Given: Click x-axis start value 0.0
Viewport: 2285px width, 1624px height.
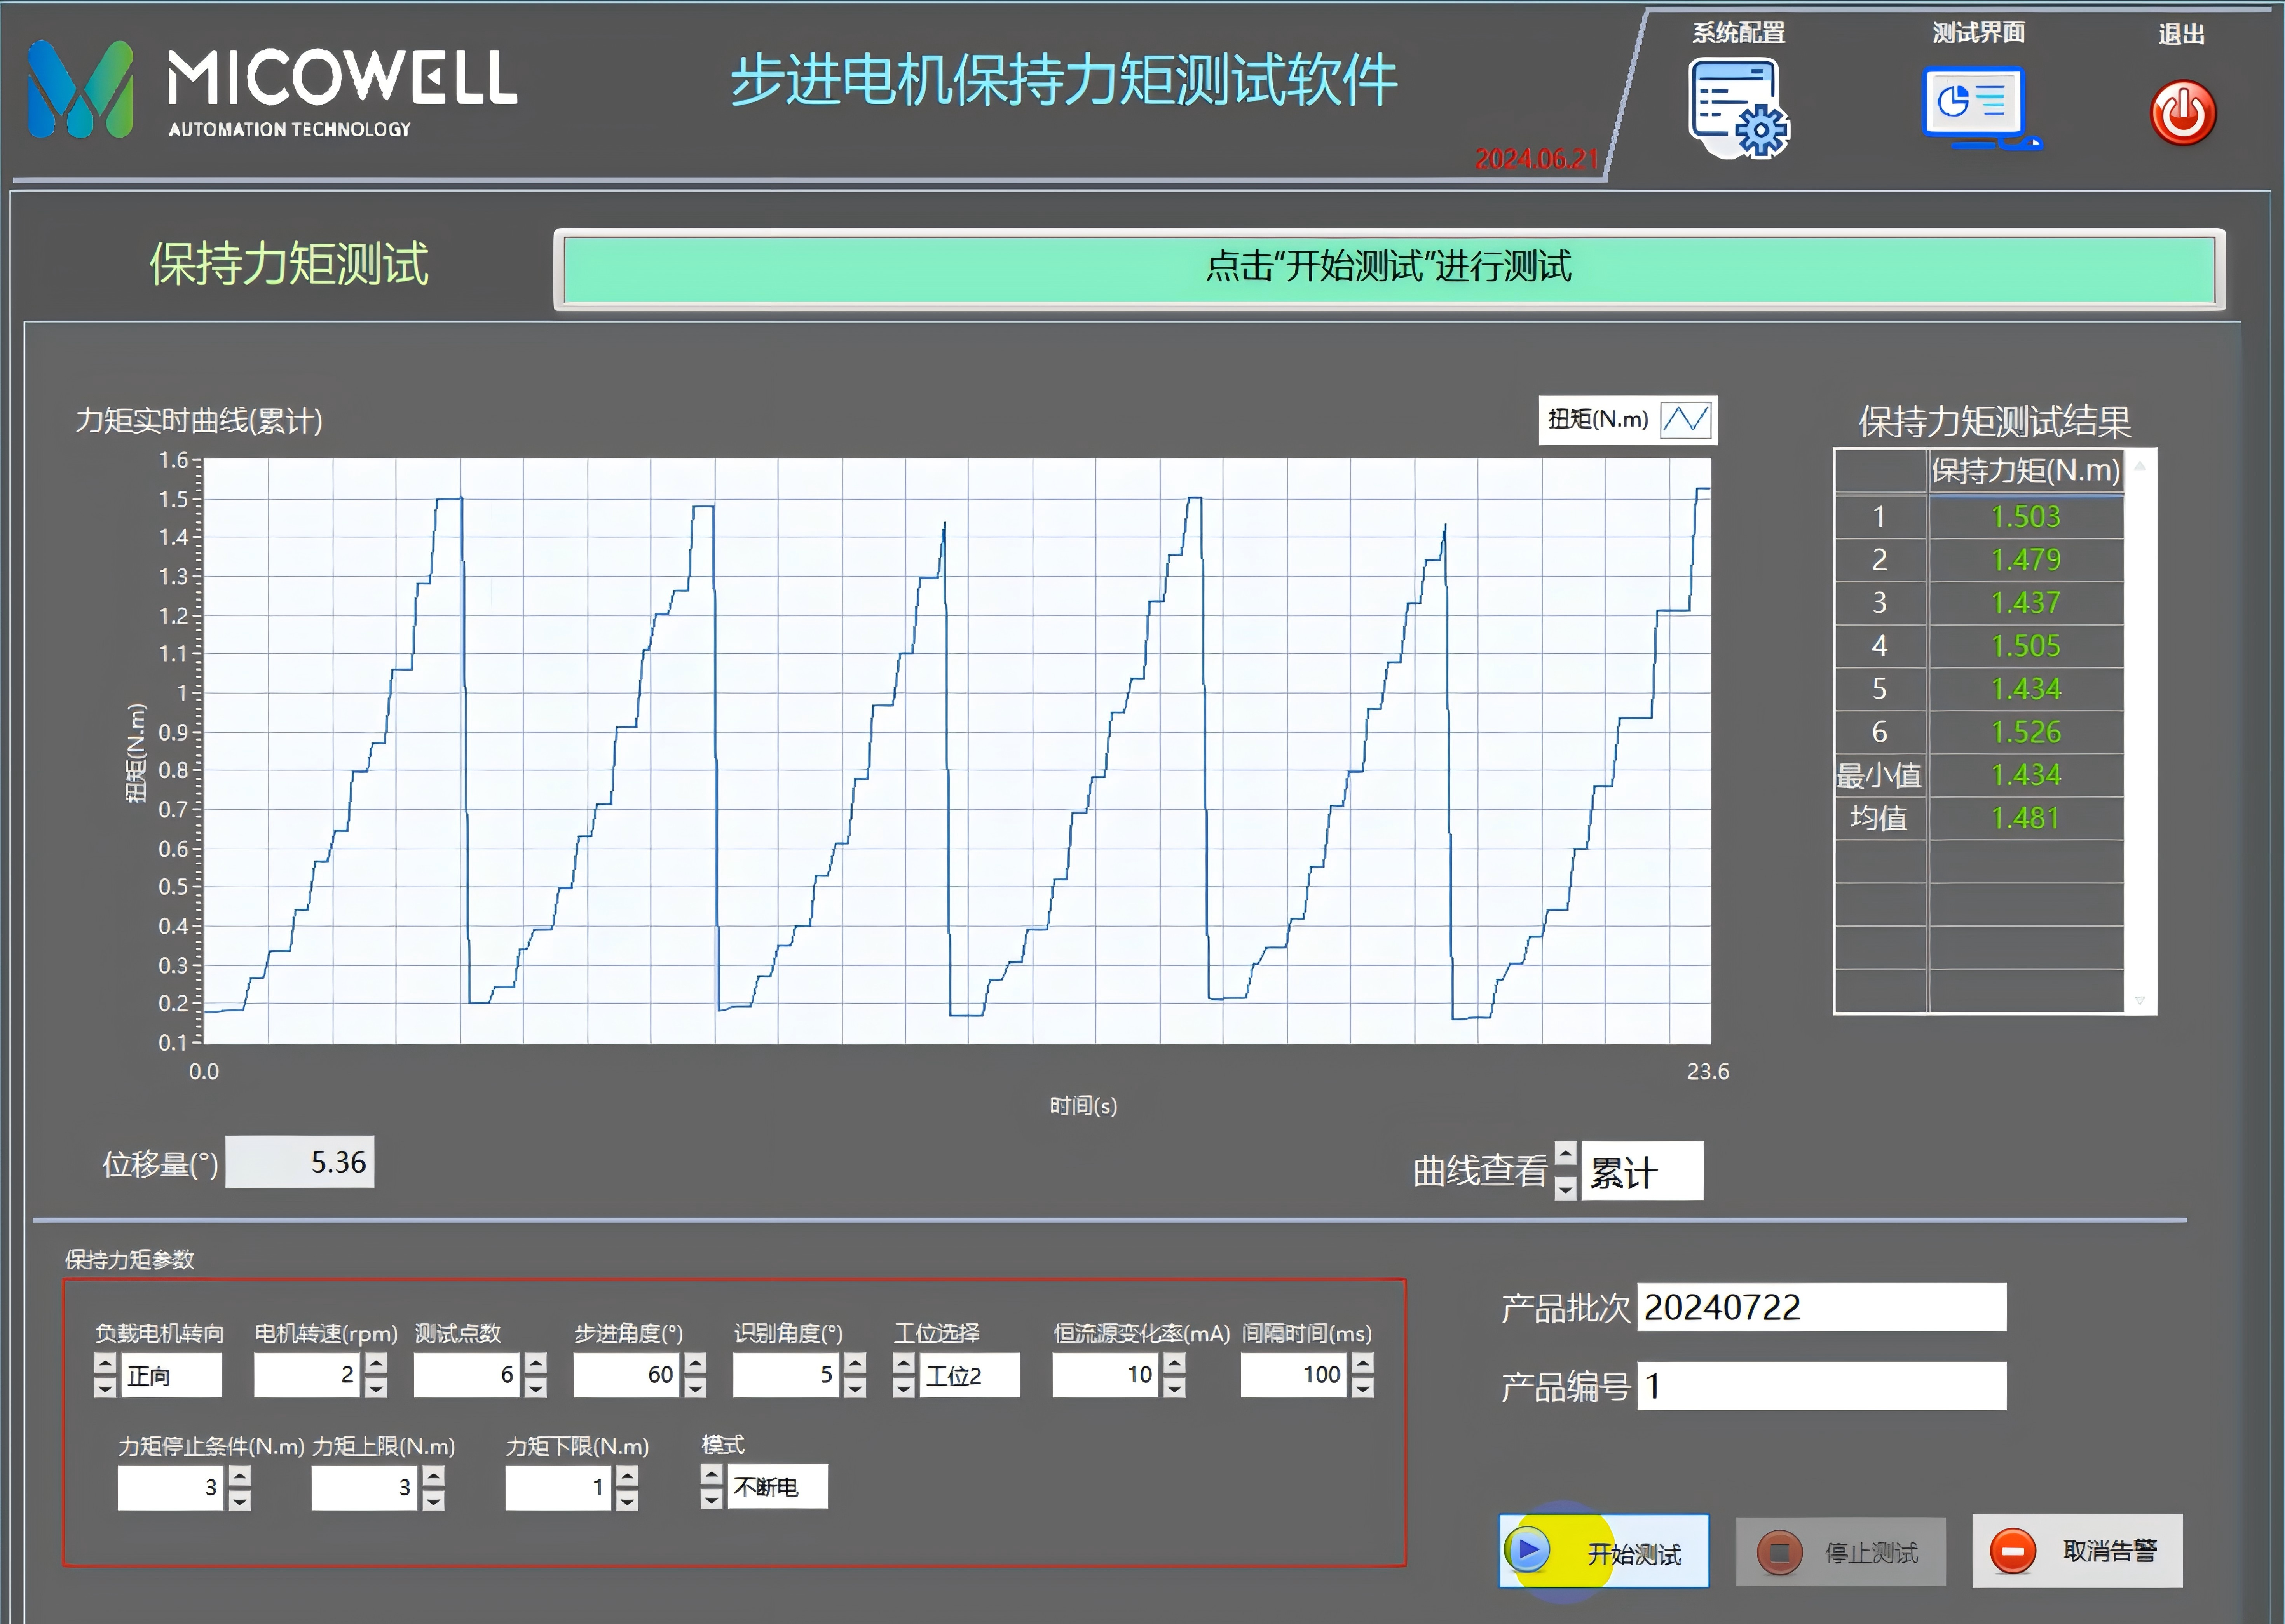Looking at the screenshot, I should (204, 1071).
